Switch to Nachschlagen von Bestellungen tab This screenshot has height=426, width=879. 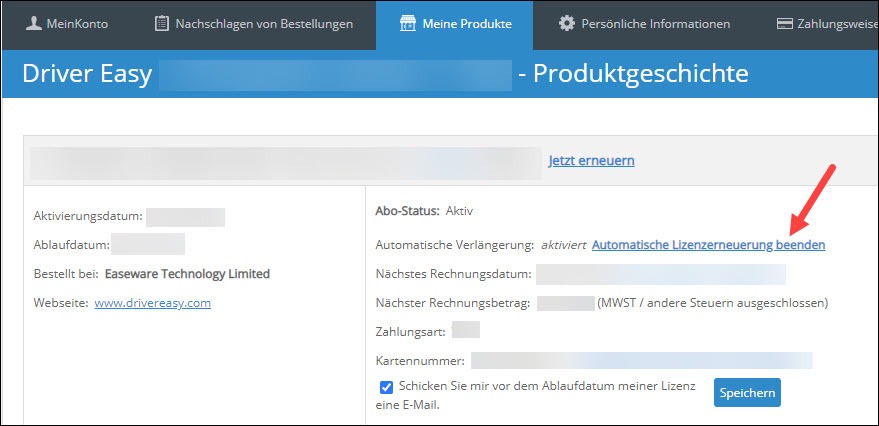(x=254, y=24)
